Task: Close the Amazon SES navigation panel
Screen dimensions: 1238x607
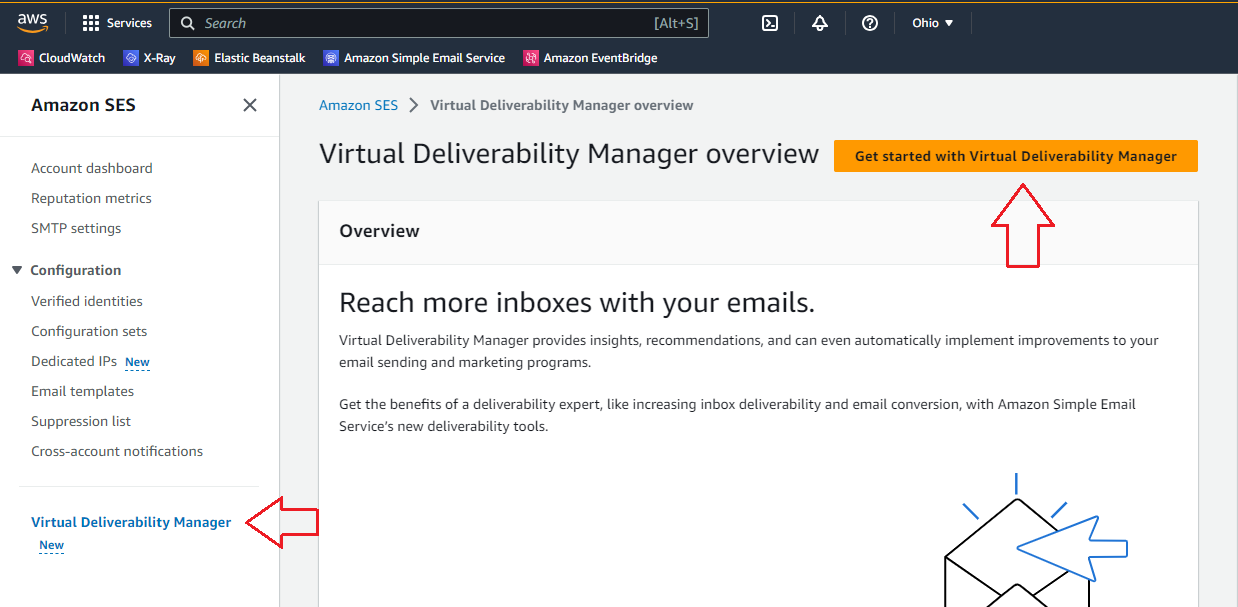Action: [x=250, y=104]
